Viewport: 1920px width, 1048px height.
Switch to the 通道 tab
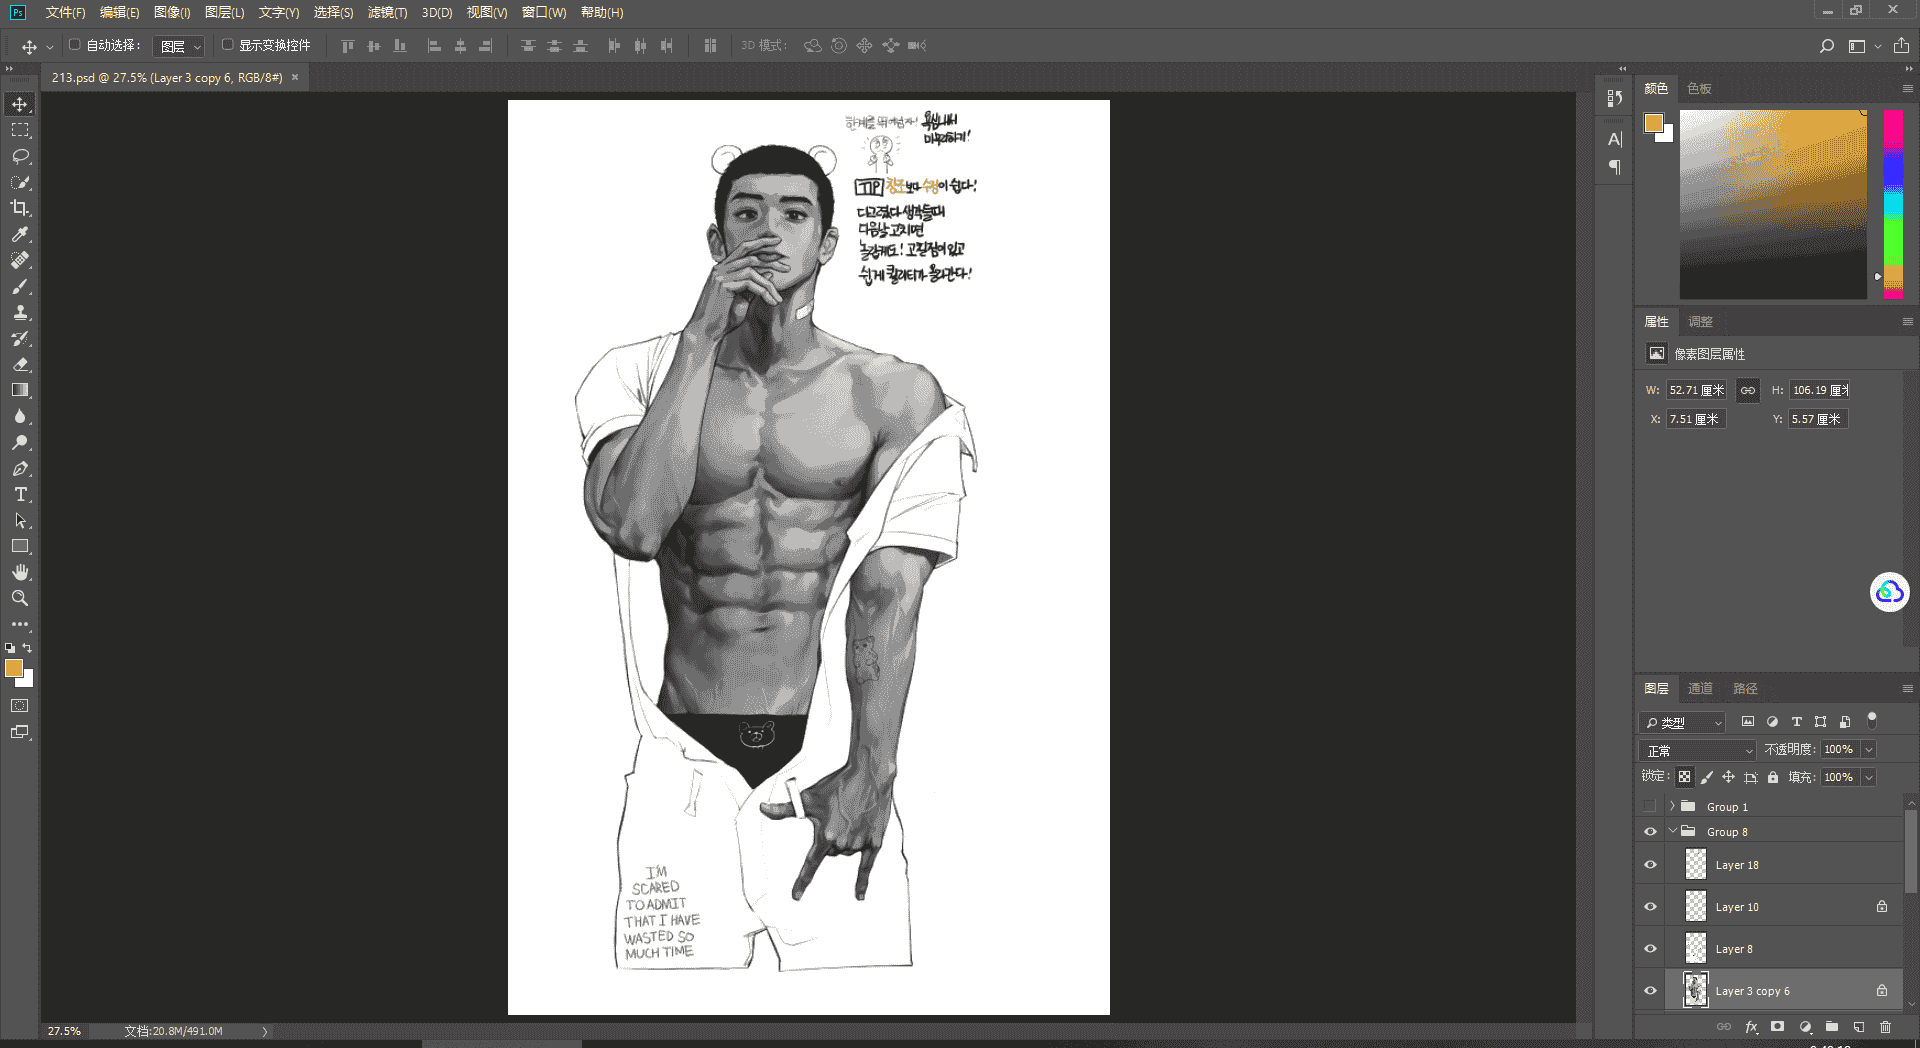tap(1700, 689)
